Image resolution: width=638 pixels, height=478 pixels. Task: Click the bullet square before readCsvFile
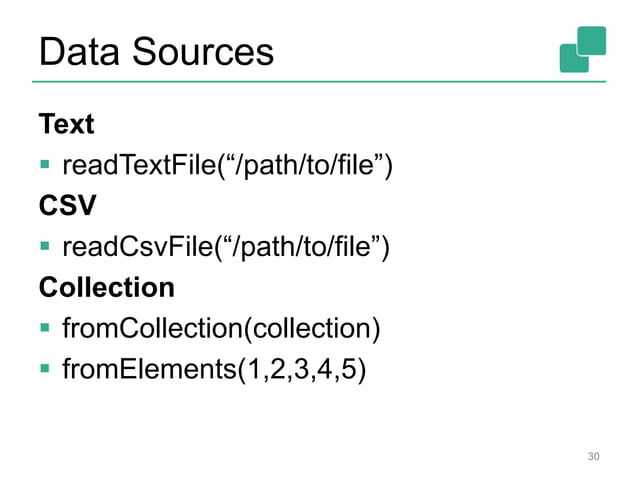pyautogui.click(x=45, y=247)
